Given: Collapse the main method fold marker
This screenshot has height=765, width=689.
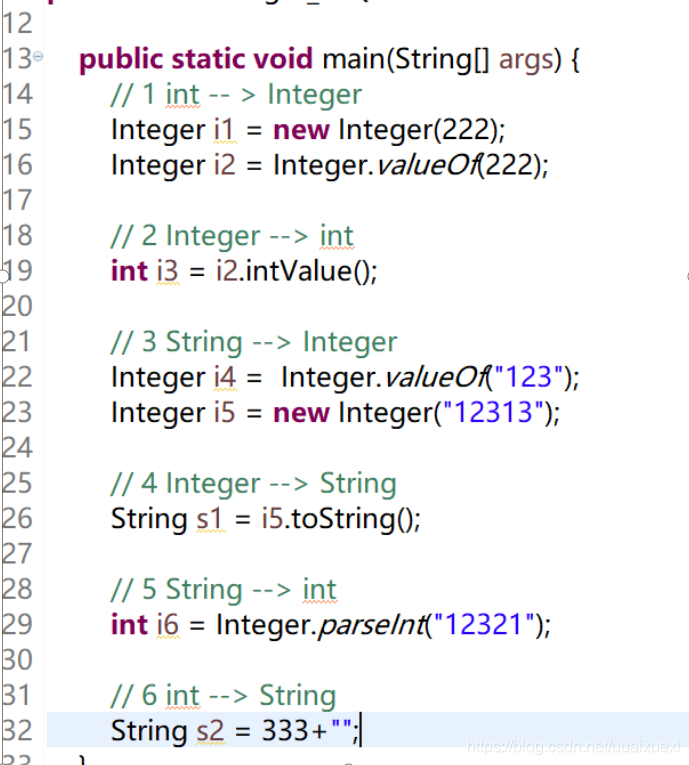Looking at the screenshot, I should (38, 57).
